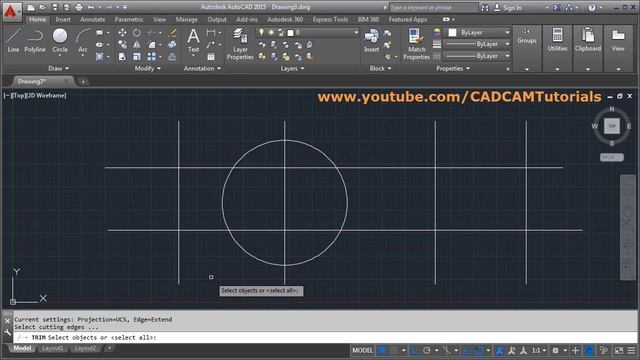This screenshot has width=640, height=360.
Task: Open the layer selection dropdown
Action: (x=356, y=32)
